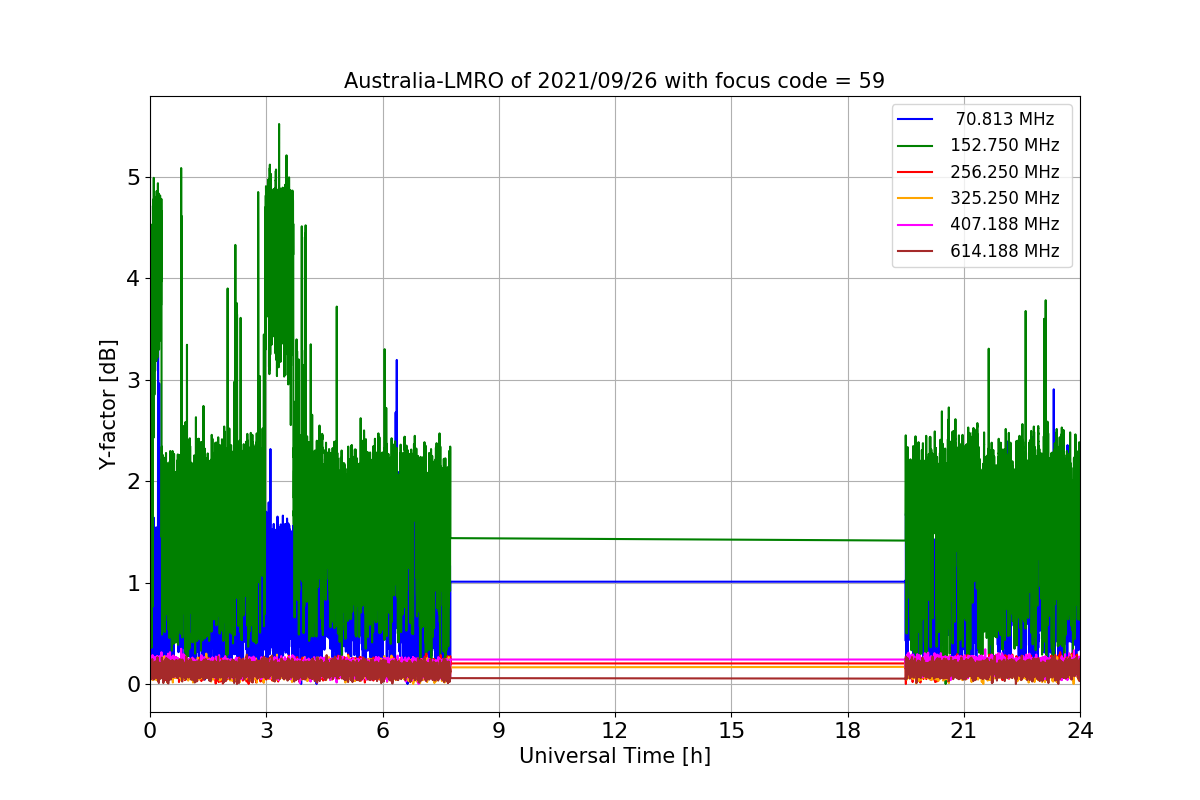Click y-axis tick label 5
Image resolution: width=1200 pixels, height=800 pixels.
[x=132, y=178]
